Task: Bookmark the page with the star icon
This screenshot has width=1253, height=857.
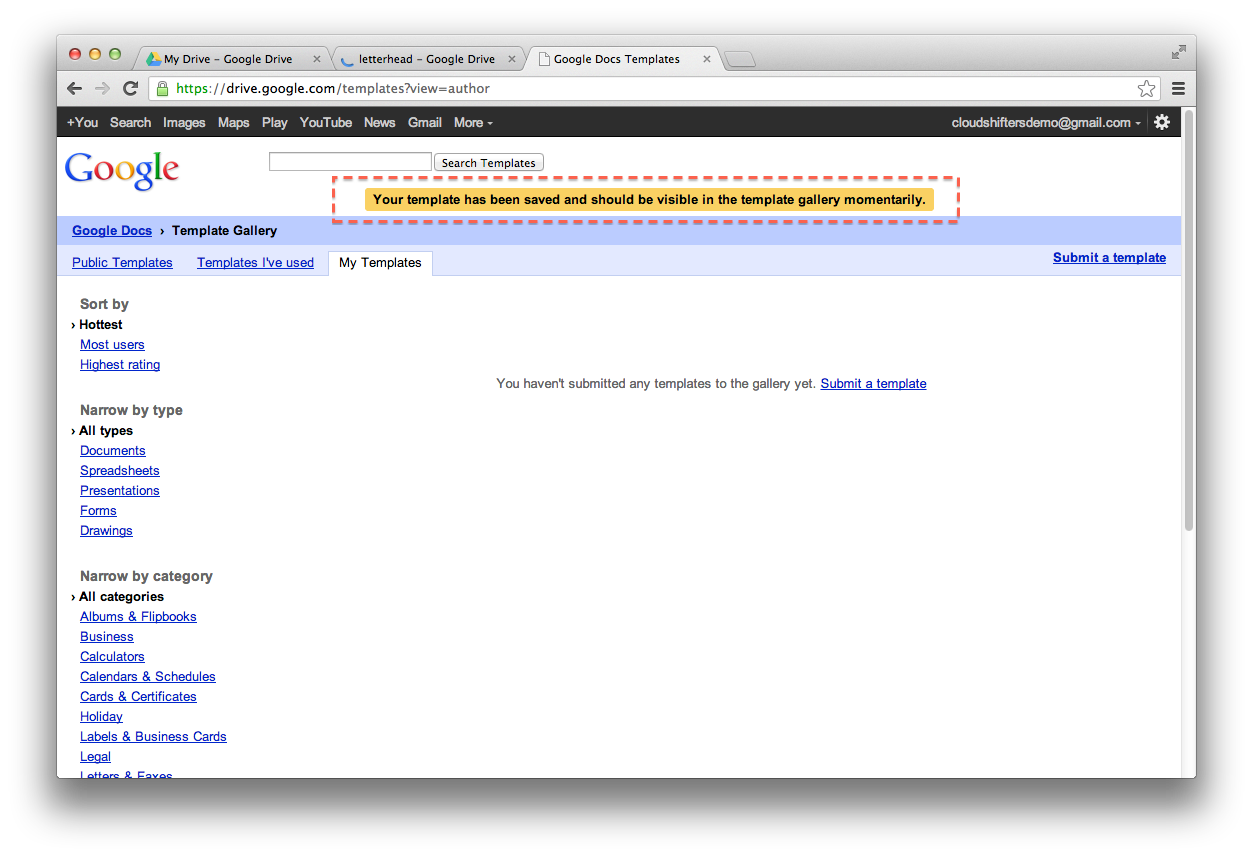Action: point(1146,89)
